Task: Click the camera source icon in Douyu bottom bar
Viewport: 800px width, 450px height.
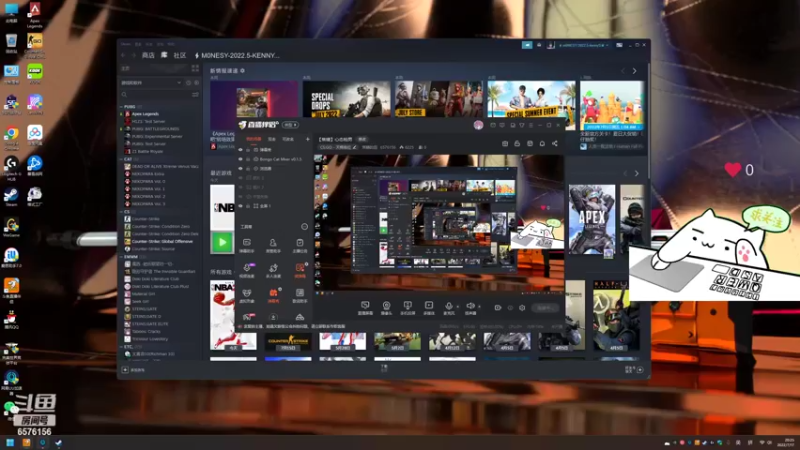Action: 386,307
